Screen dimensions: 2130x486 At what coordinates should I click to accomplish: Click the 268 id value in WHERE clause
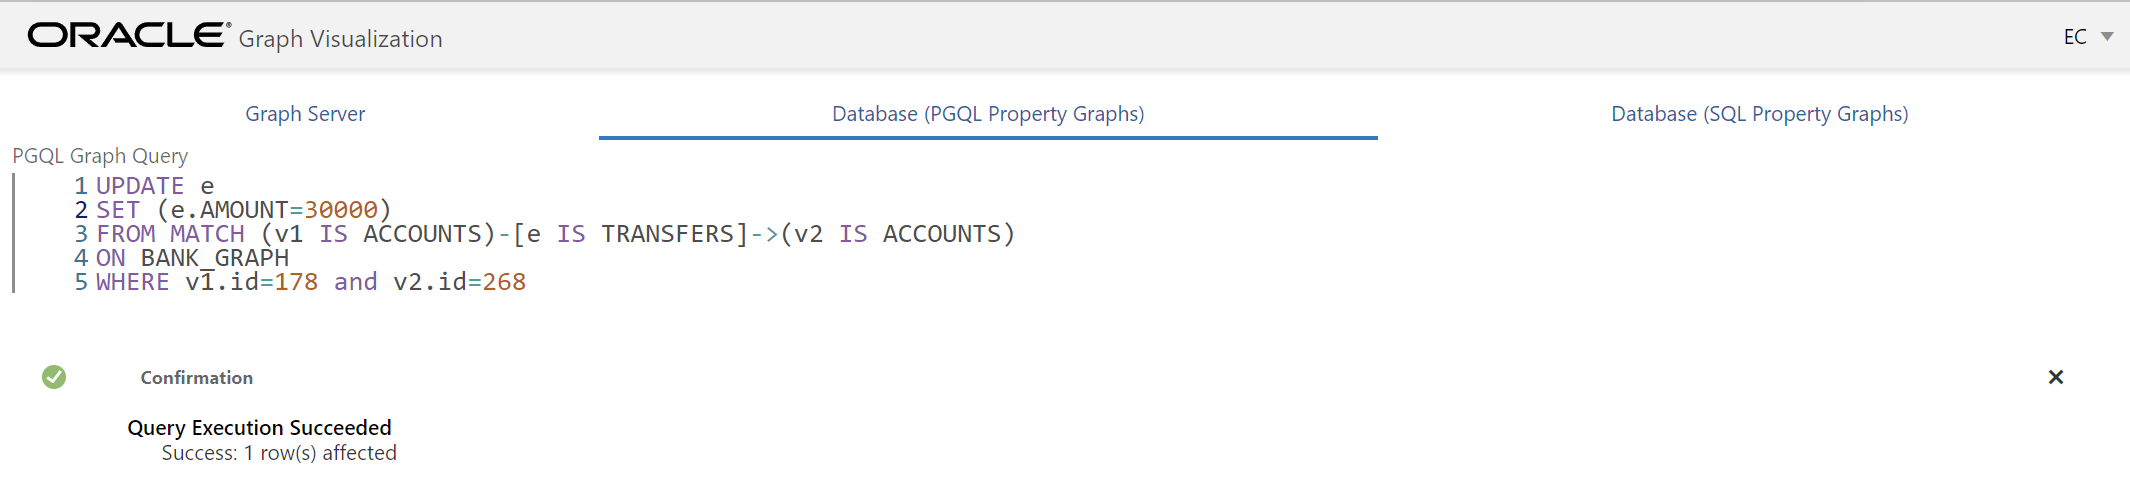point(504,282)
